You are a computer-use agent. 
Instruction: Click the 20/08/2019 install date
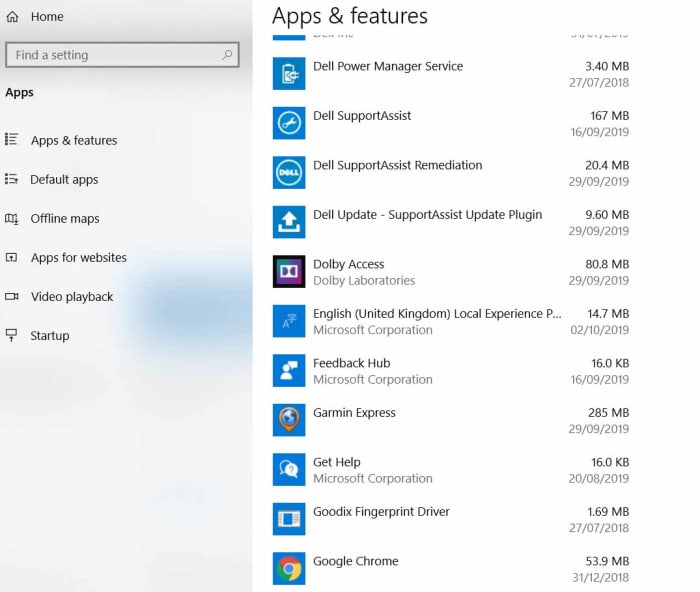click(599, 479)
